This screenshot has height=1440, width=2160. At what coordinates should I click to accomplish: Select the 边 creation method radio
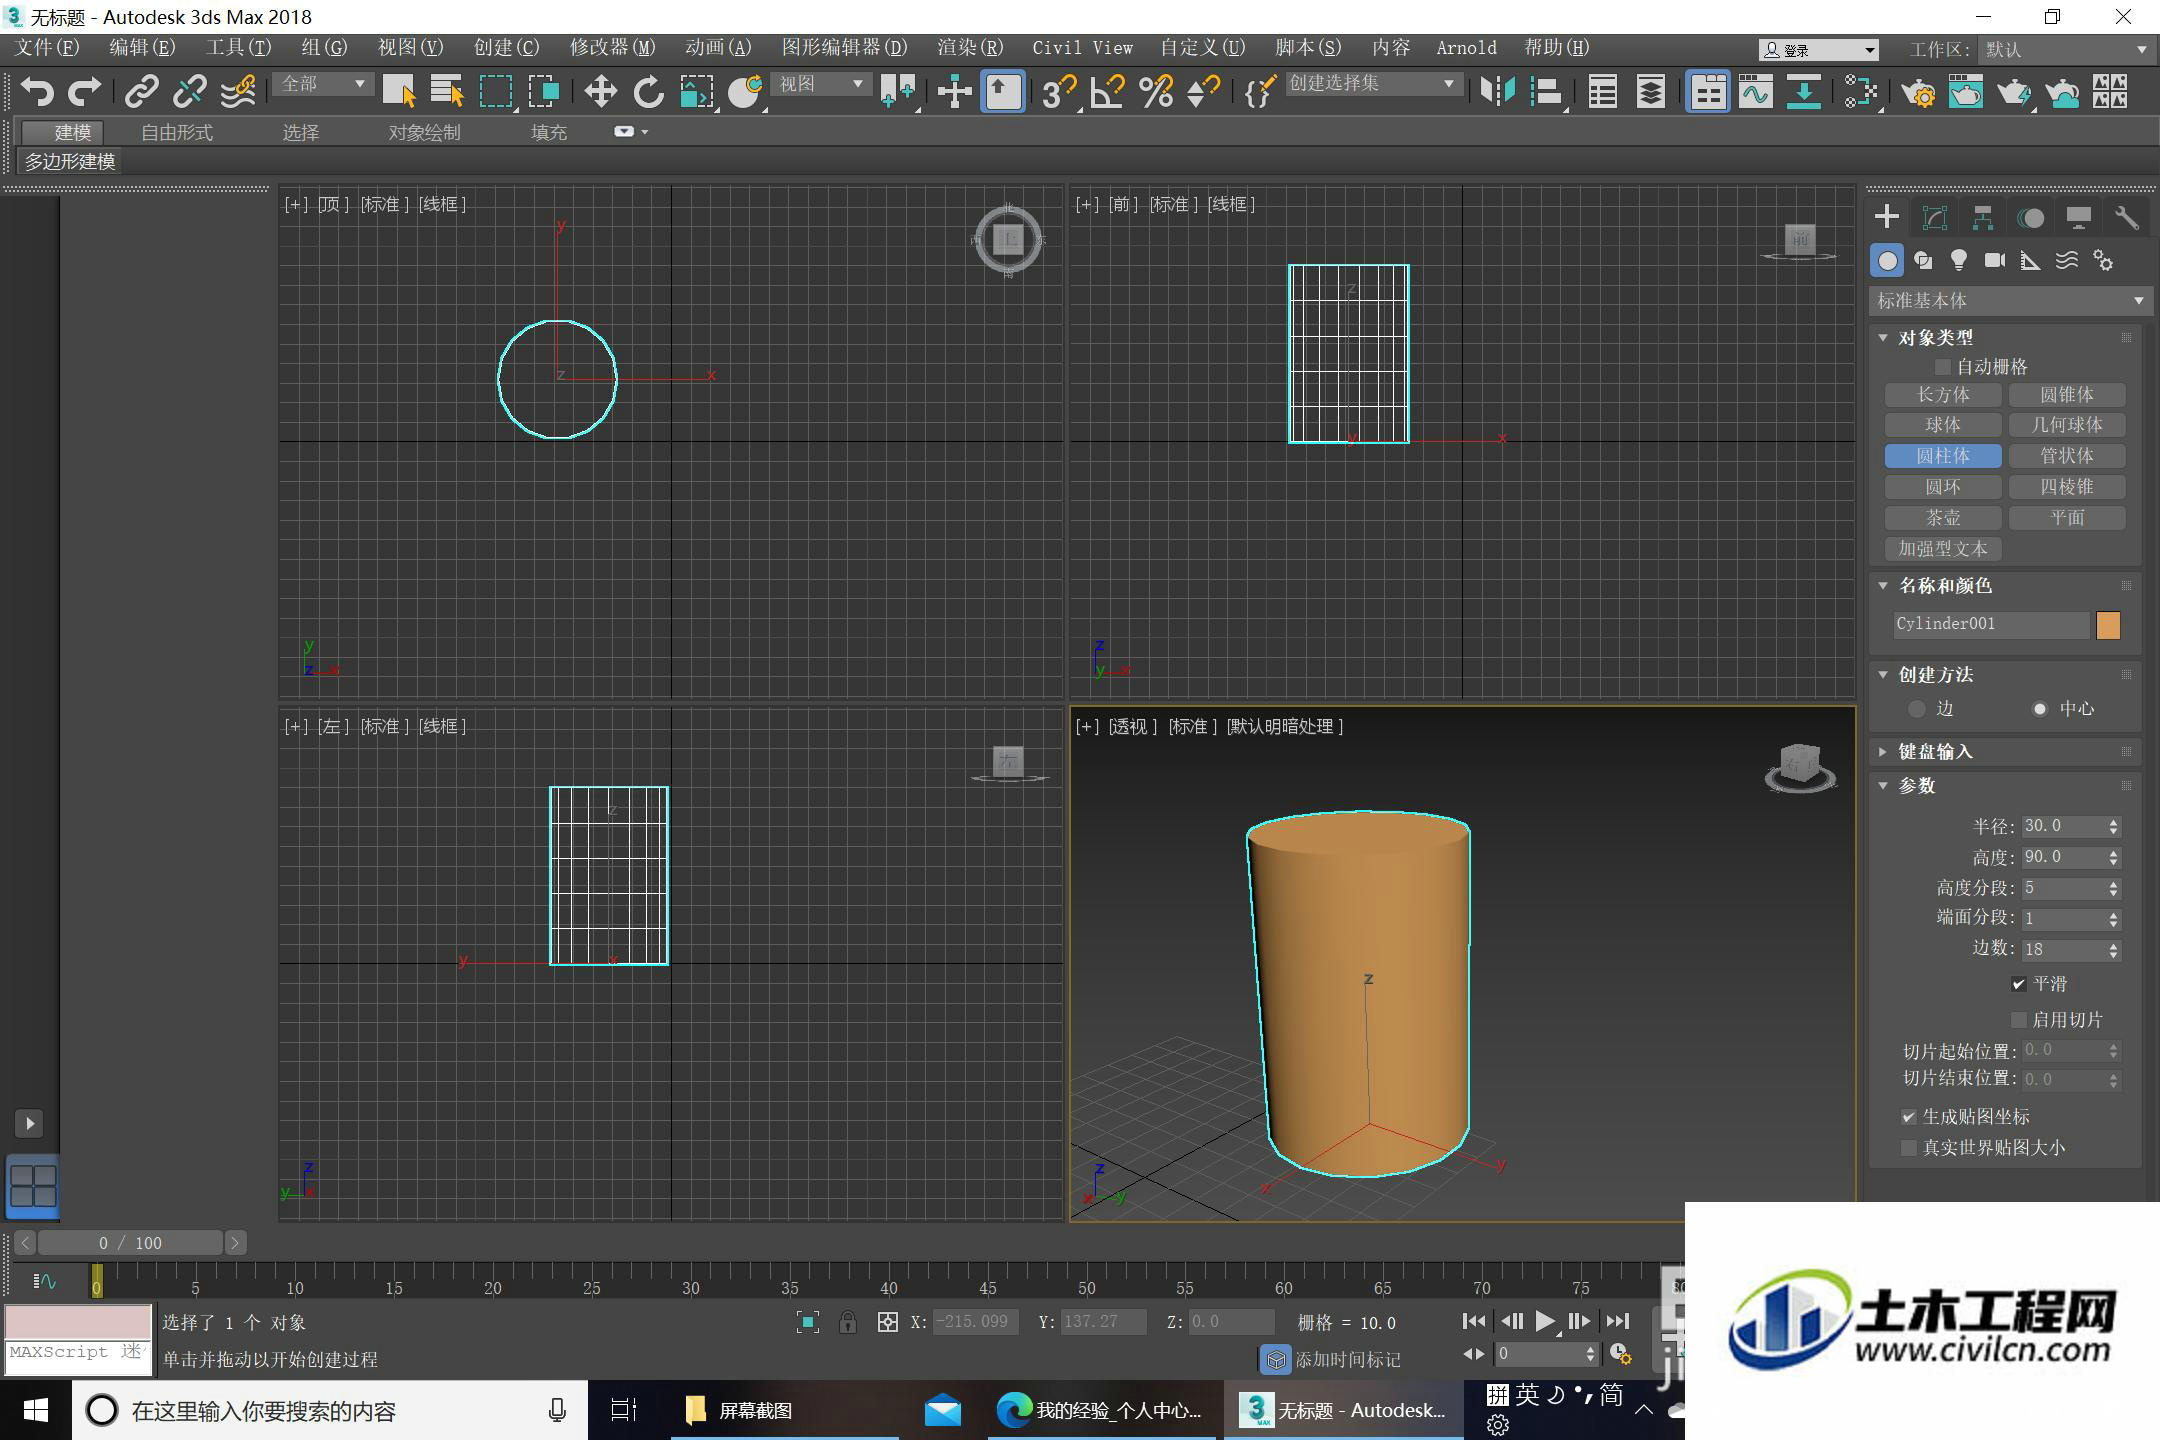[x=1917, y=709]
